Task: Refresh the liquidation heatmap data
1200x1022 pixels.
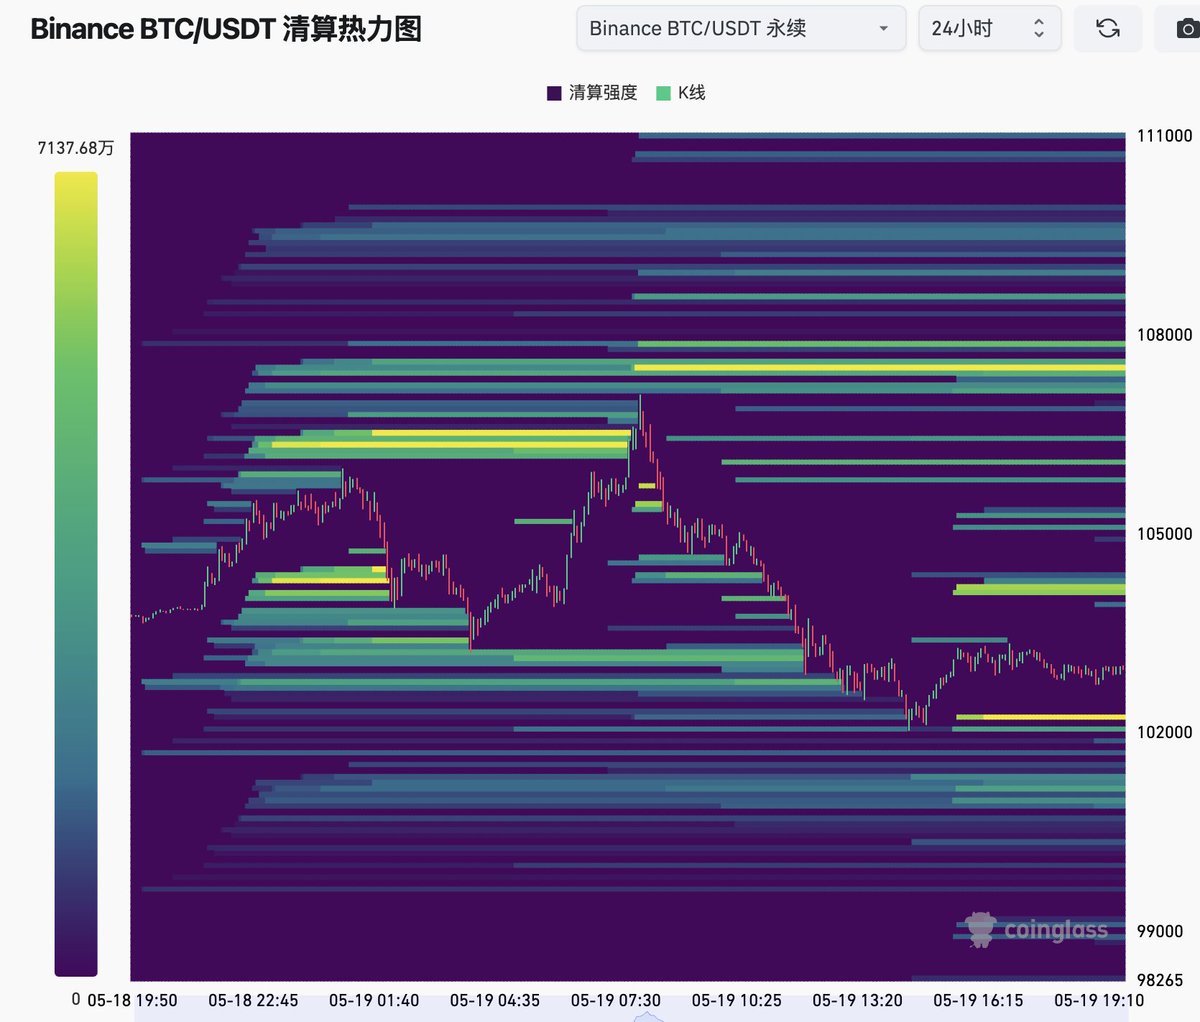Action: click(x=1108, y=28)
